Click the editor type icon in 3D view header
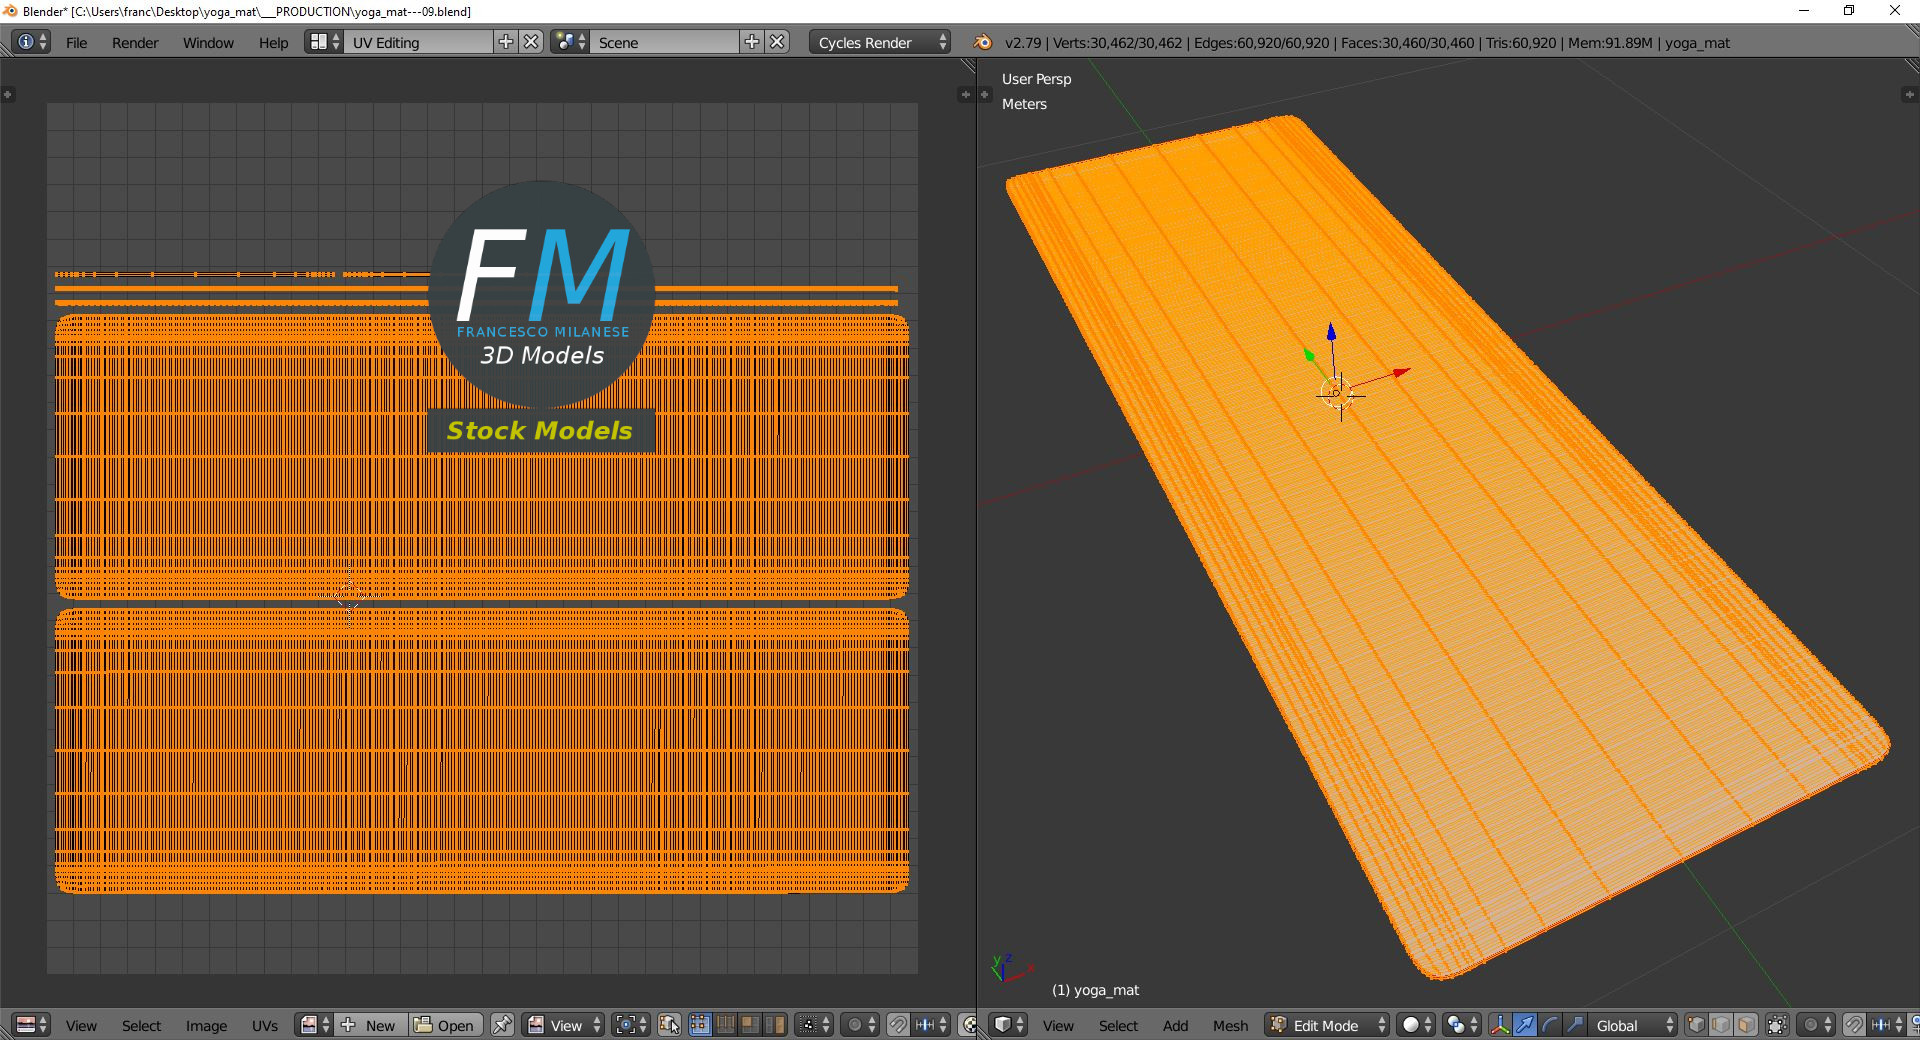Screen dimensions: 1920x1040 click(1005, 1025)
